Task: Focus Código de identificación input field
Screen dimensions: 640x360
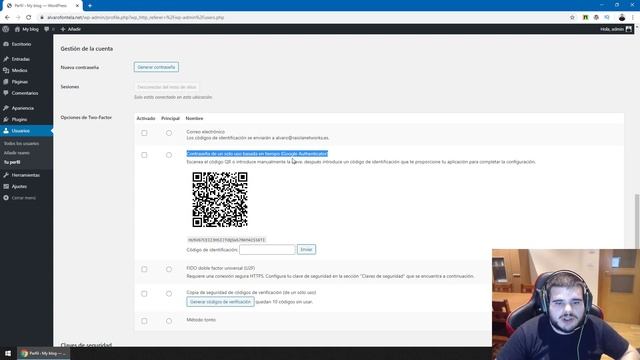Action: (x=267, y=249)
